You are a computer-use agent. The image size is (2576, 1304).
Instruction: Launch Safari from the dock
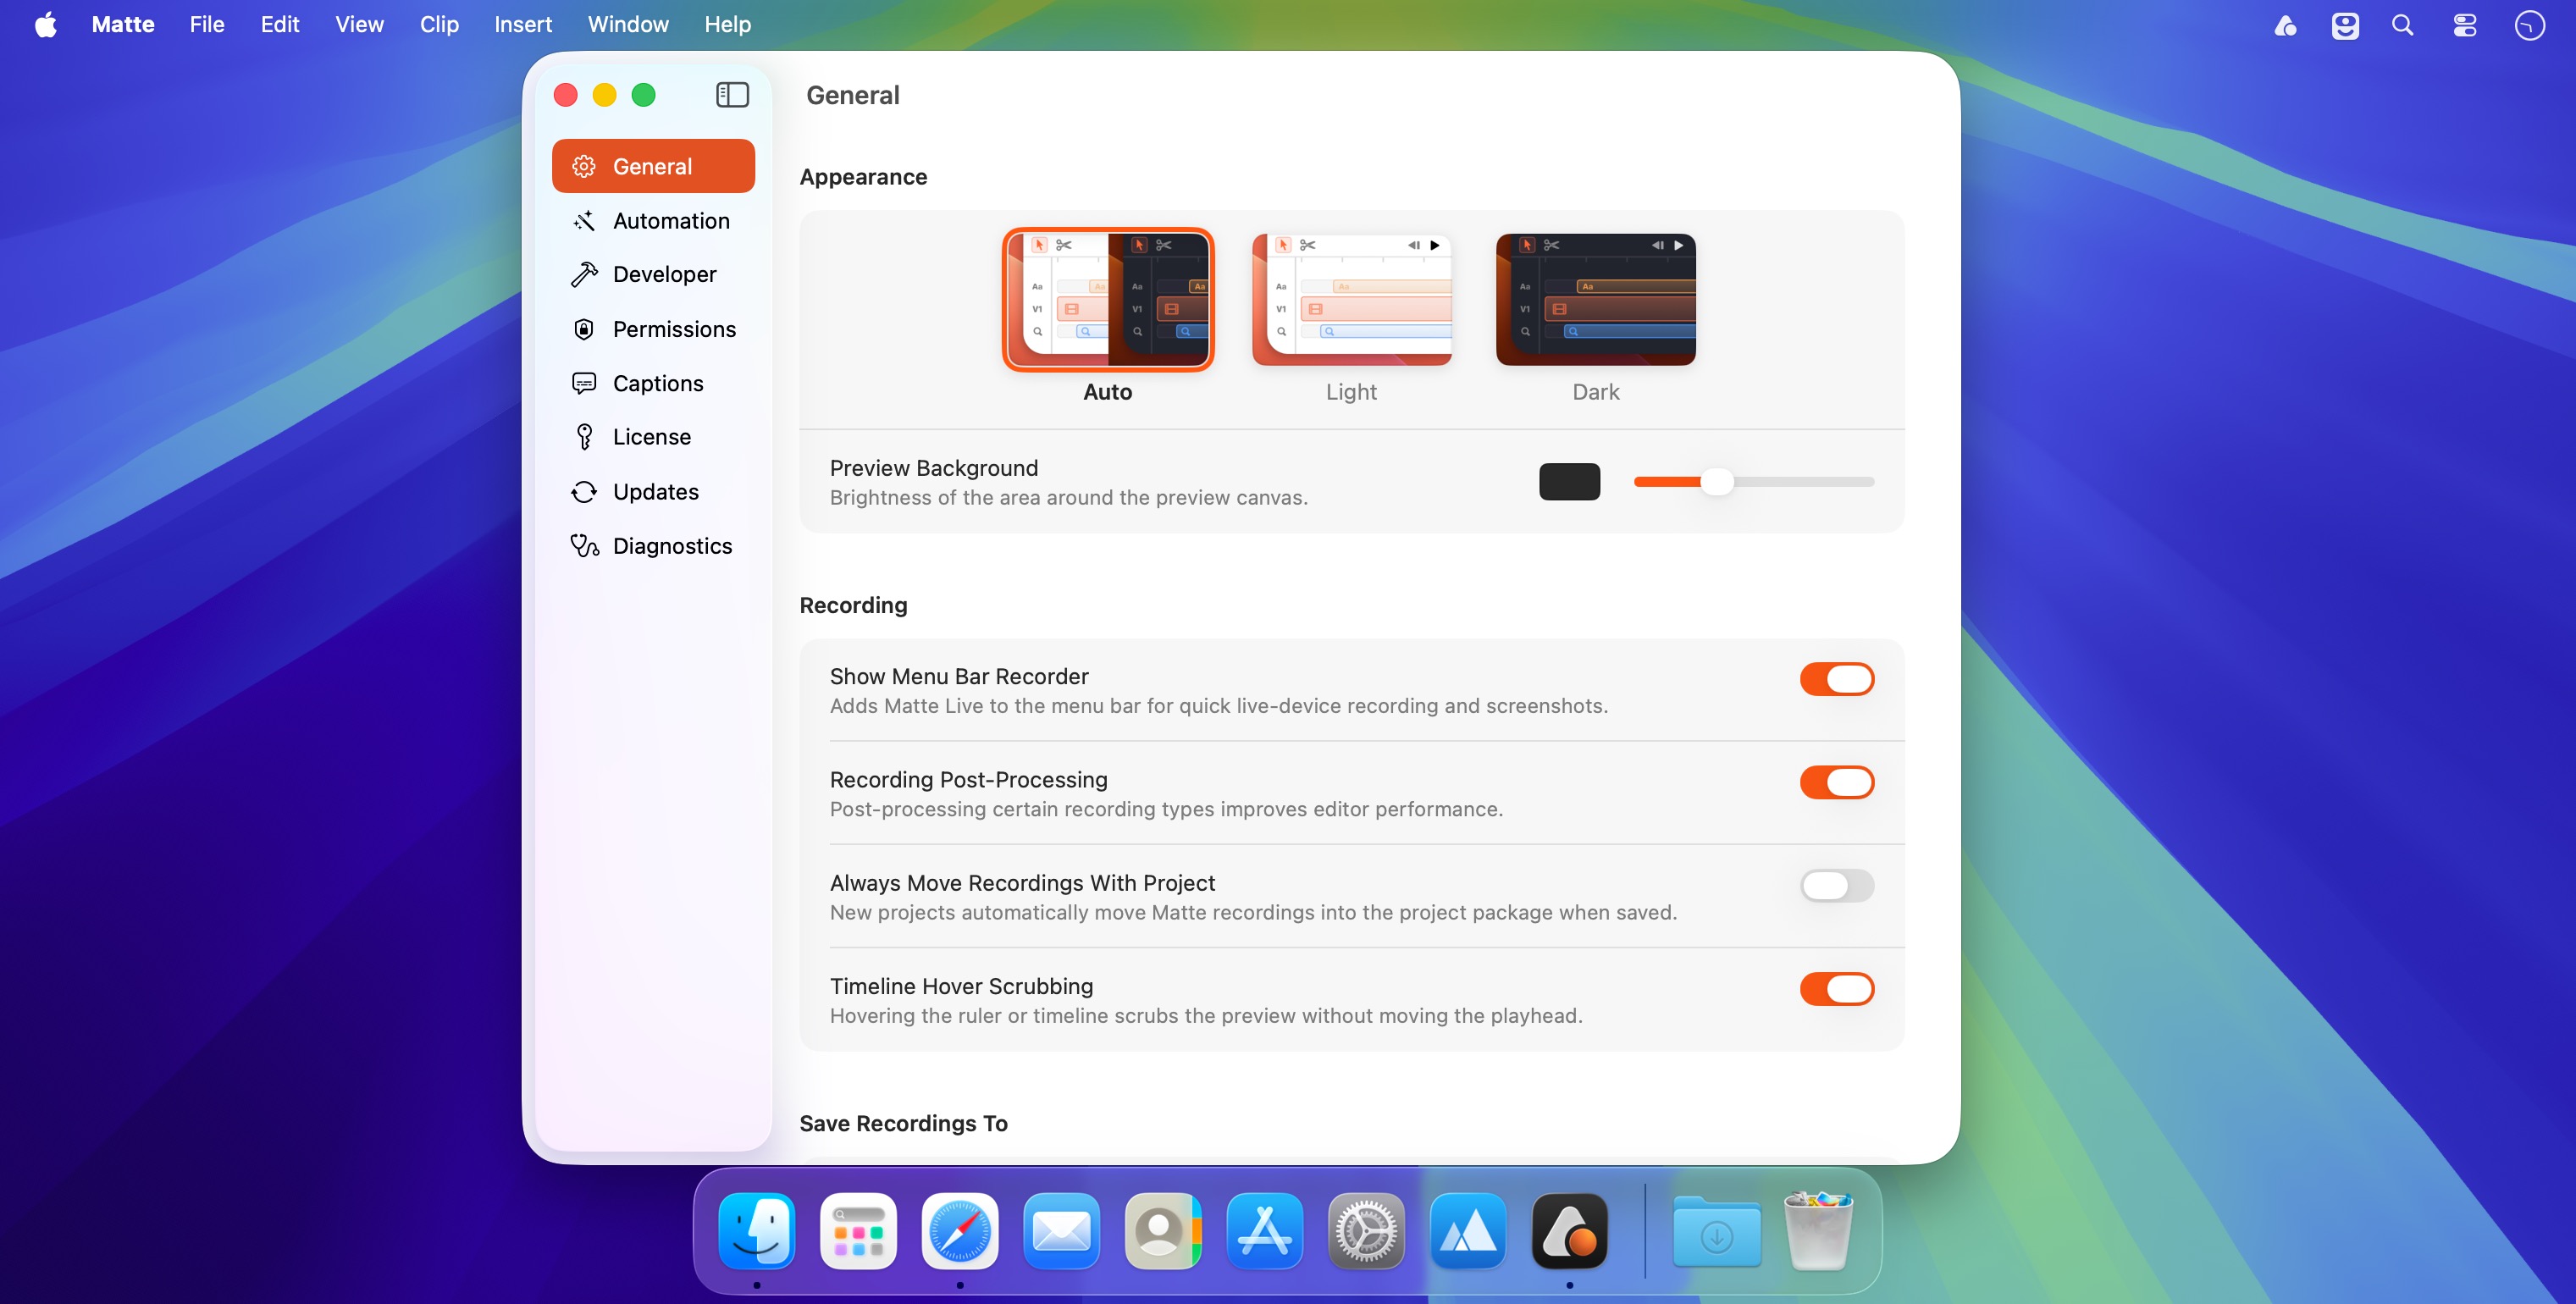(960, 1231)
